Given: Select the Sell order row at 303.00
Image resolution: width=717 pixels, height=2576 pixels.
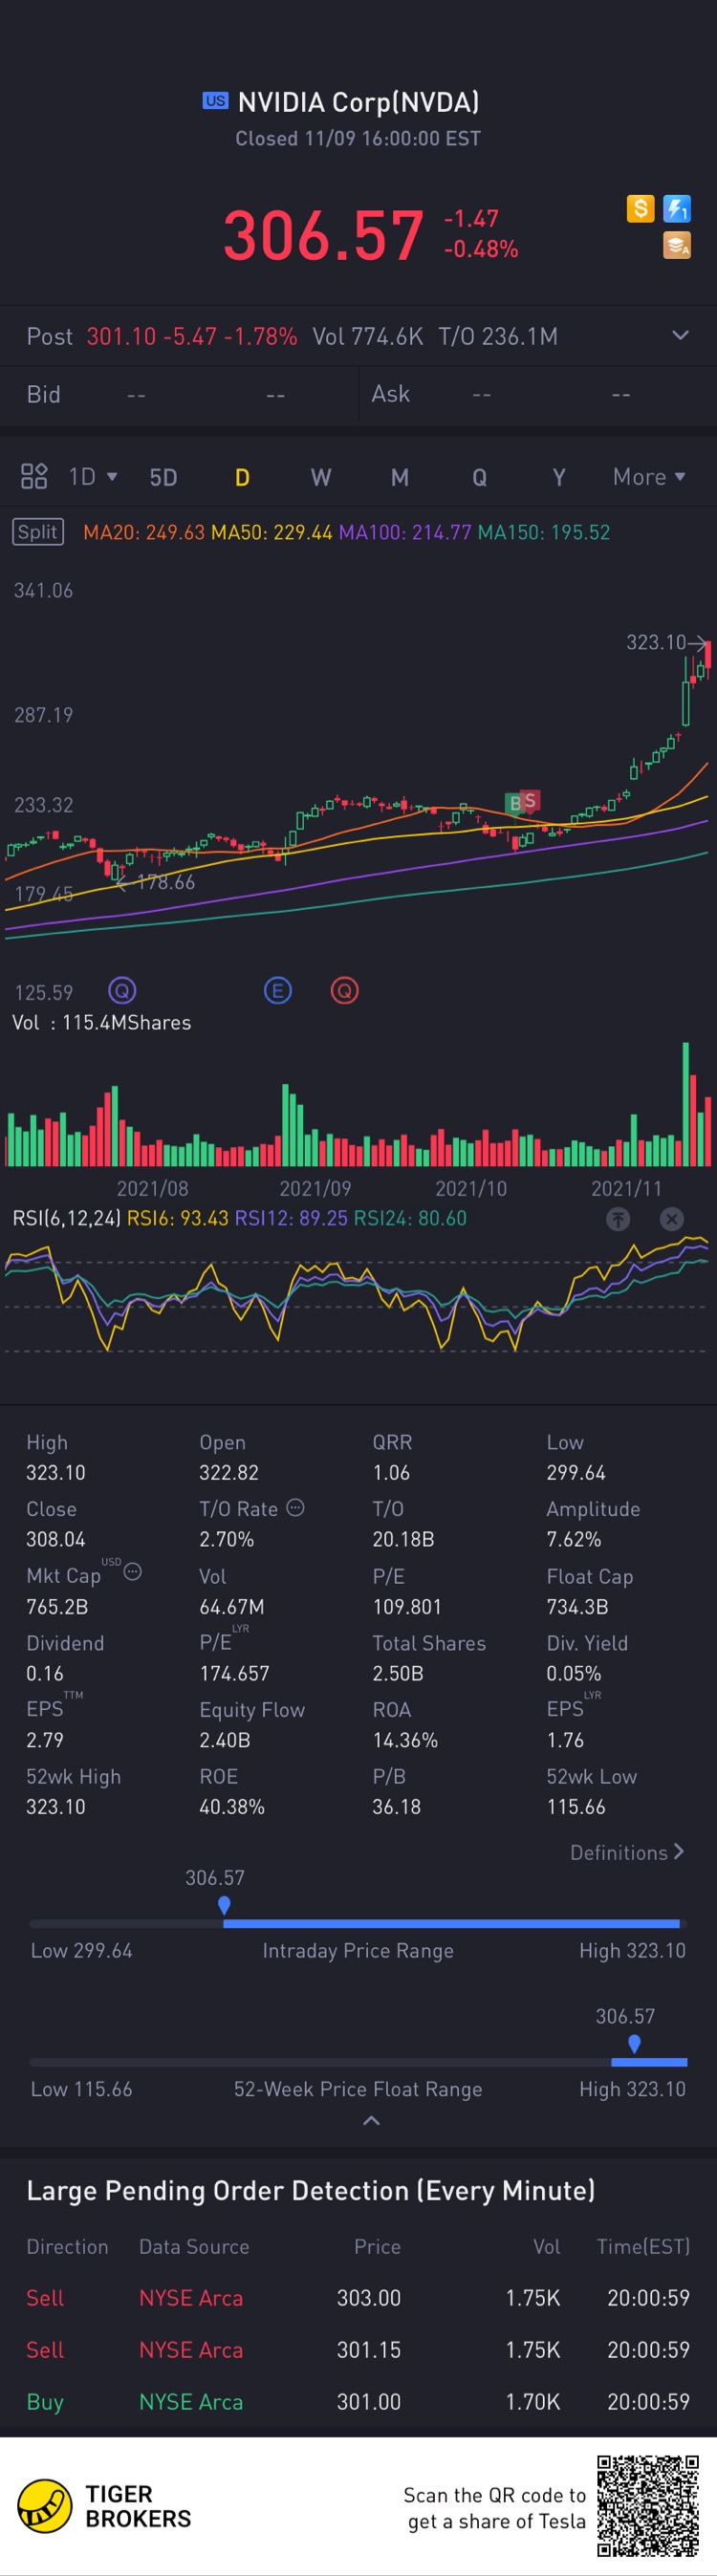Looking at the screenshot, I should point(358,2297).
